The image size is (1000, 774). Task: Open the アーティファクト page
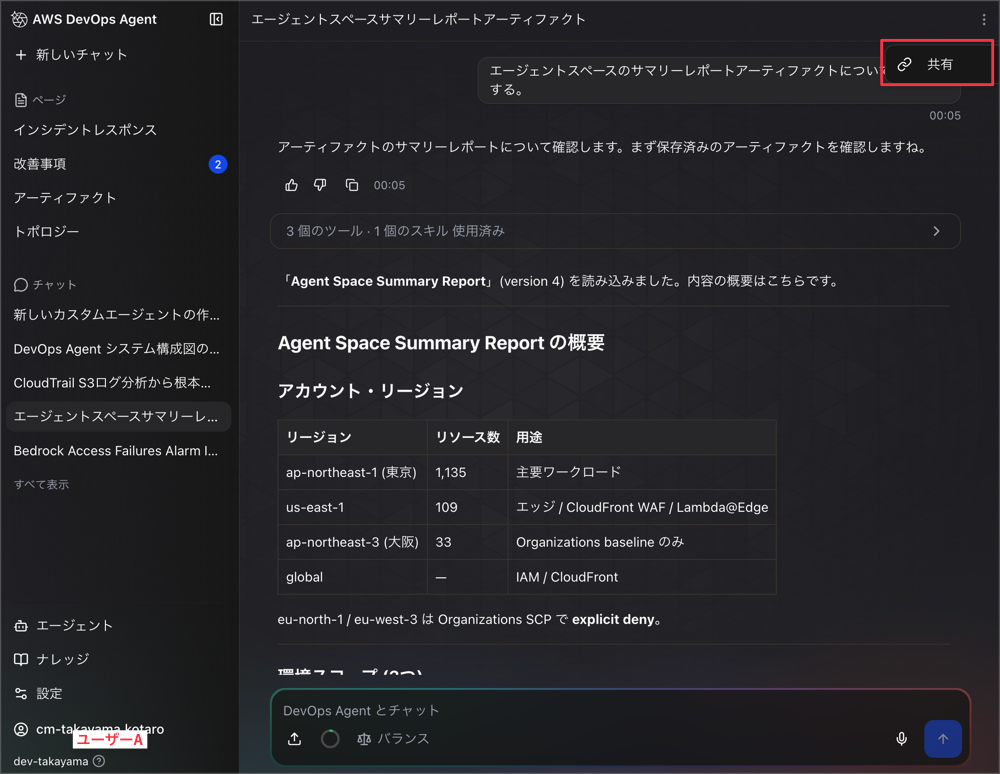pos(64,198)
